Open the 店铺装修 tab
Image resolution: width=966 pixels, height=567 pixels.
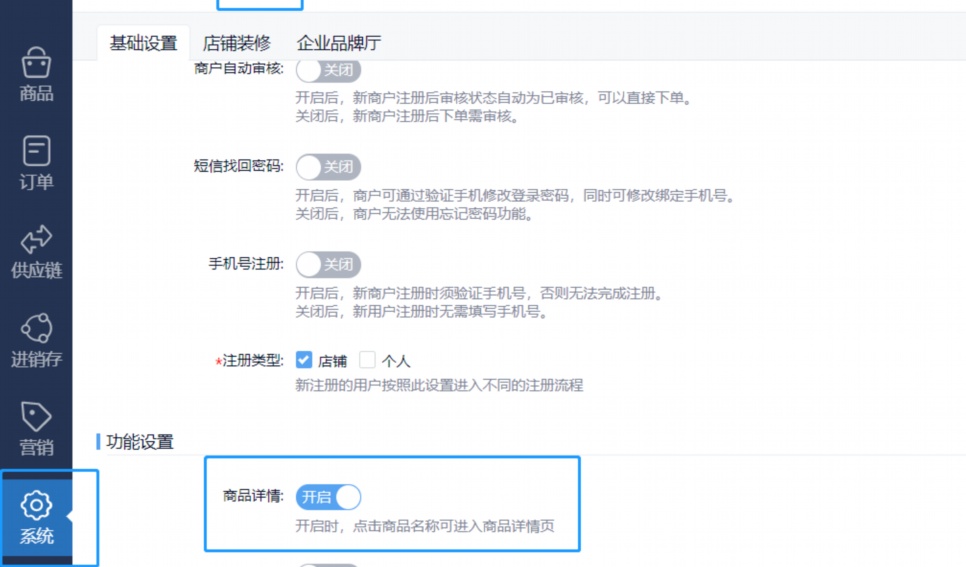[236, 43]
